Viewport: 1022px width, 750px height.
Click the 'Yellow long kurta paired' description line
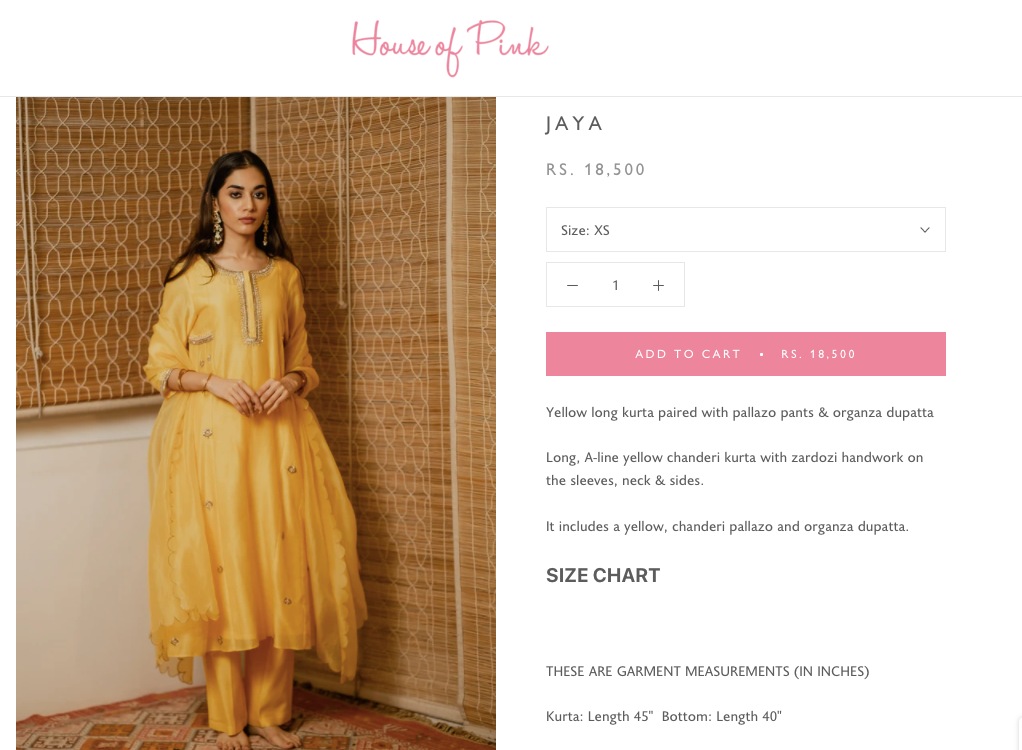740,412
